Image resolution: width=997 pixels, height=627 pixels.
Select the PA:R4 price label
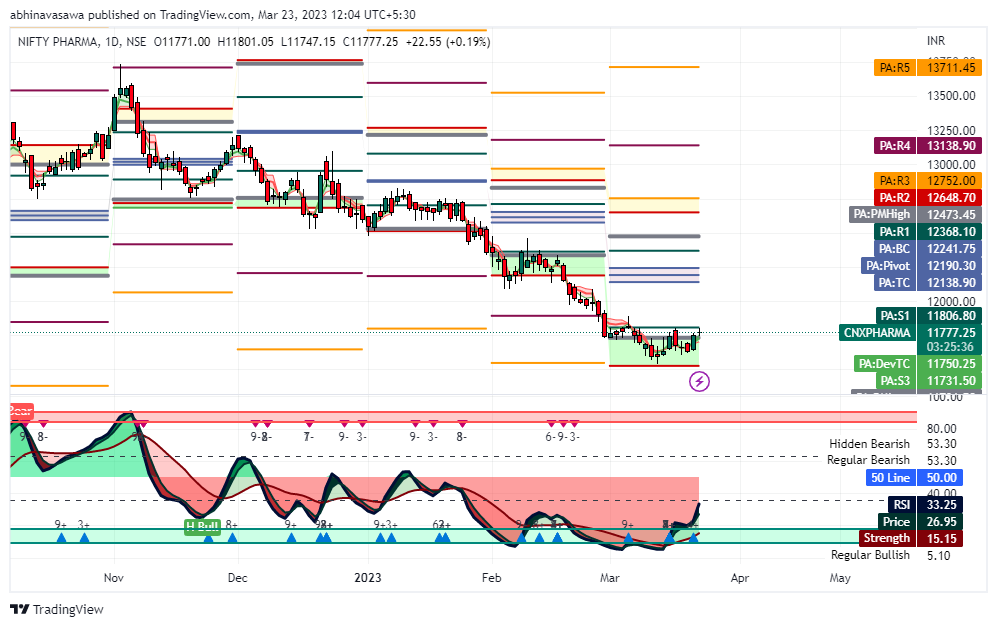[x=895, y=146]
